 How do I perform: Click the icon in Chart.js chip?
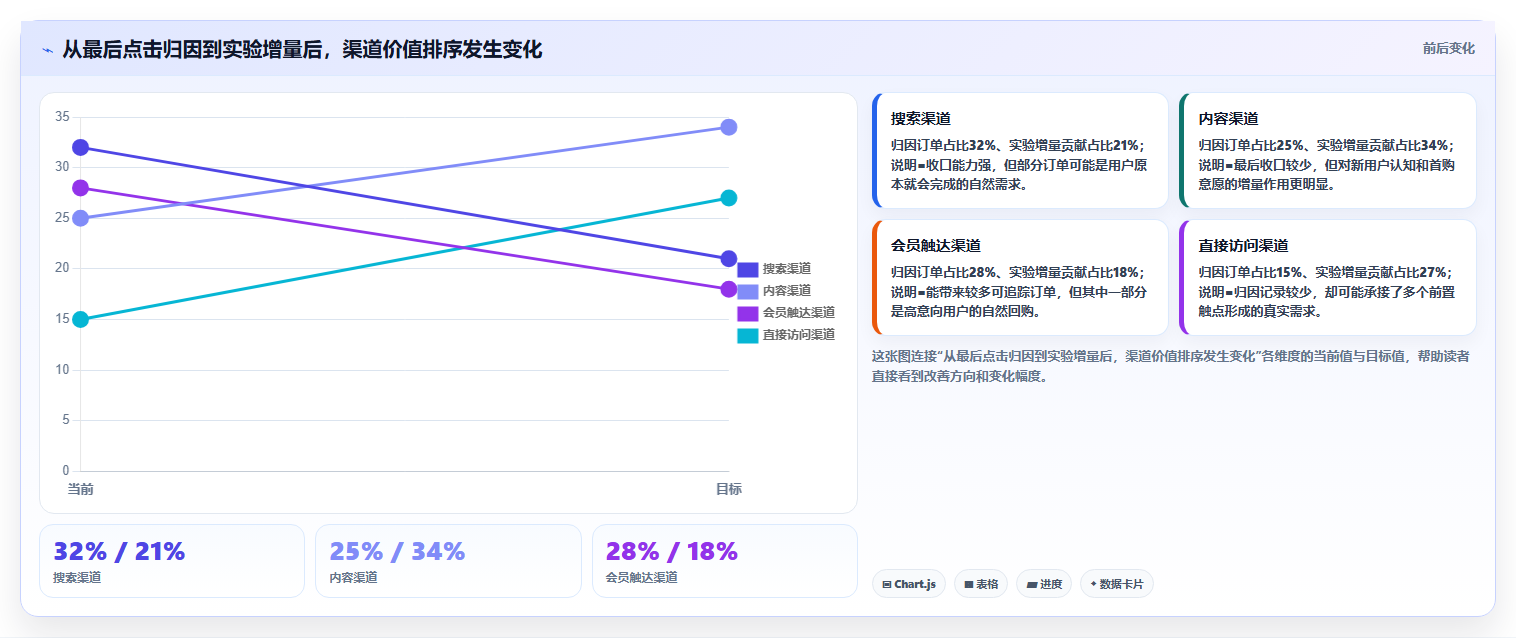point(887,584)
